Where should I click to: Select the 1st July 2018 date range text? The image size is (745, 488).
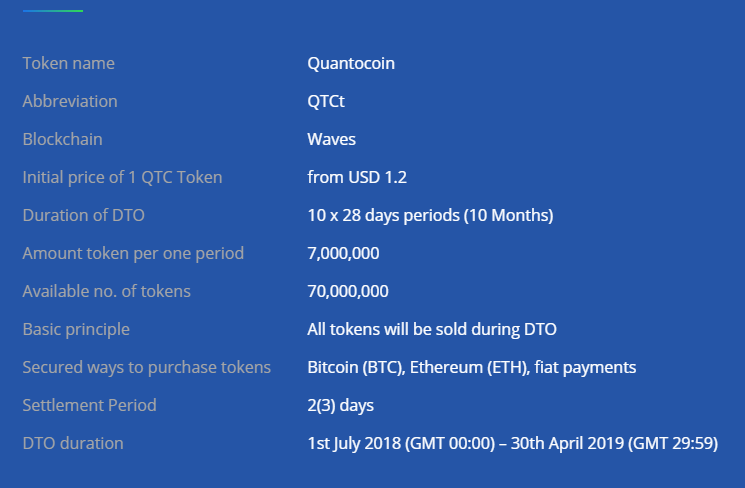pyautogui.click(x=512, y=443)
